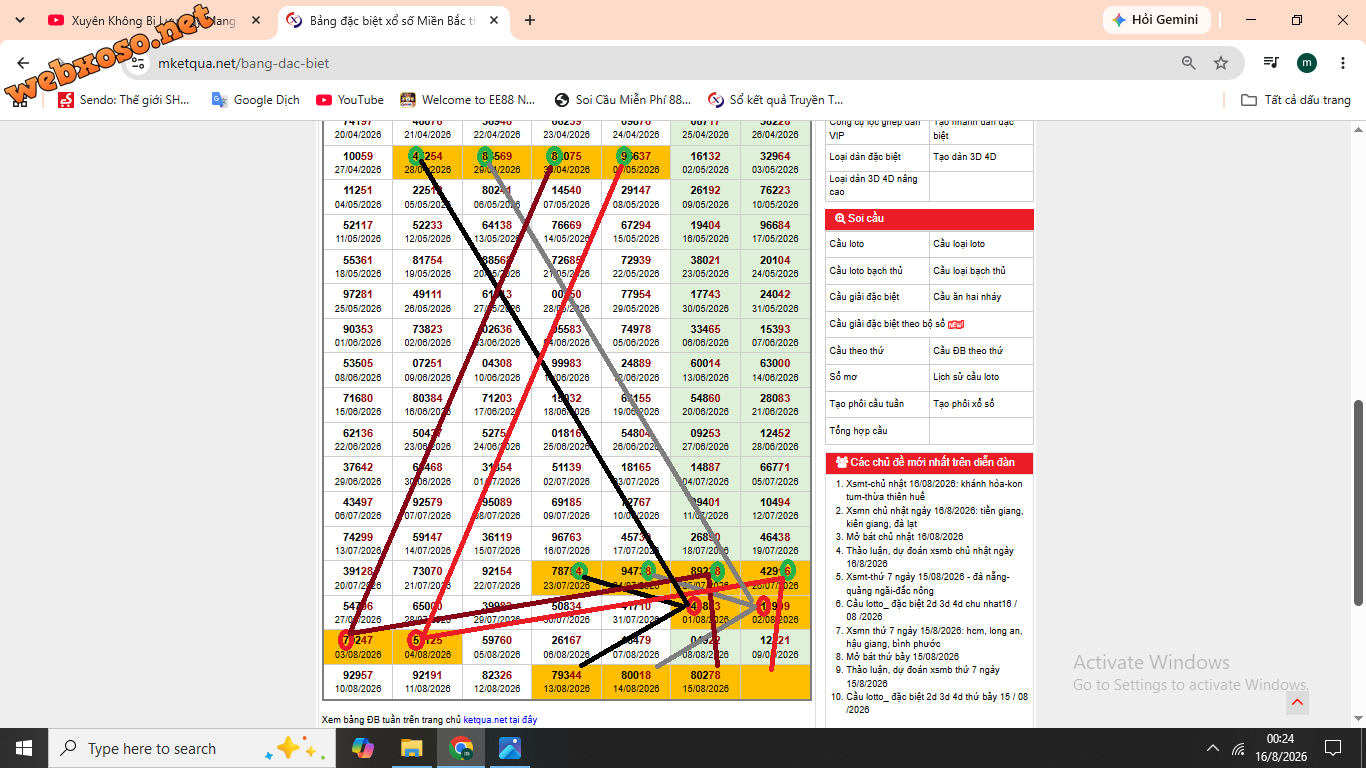
Task: Launch Copilot from the taskbar
Action: click(362, 748)
